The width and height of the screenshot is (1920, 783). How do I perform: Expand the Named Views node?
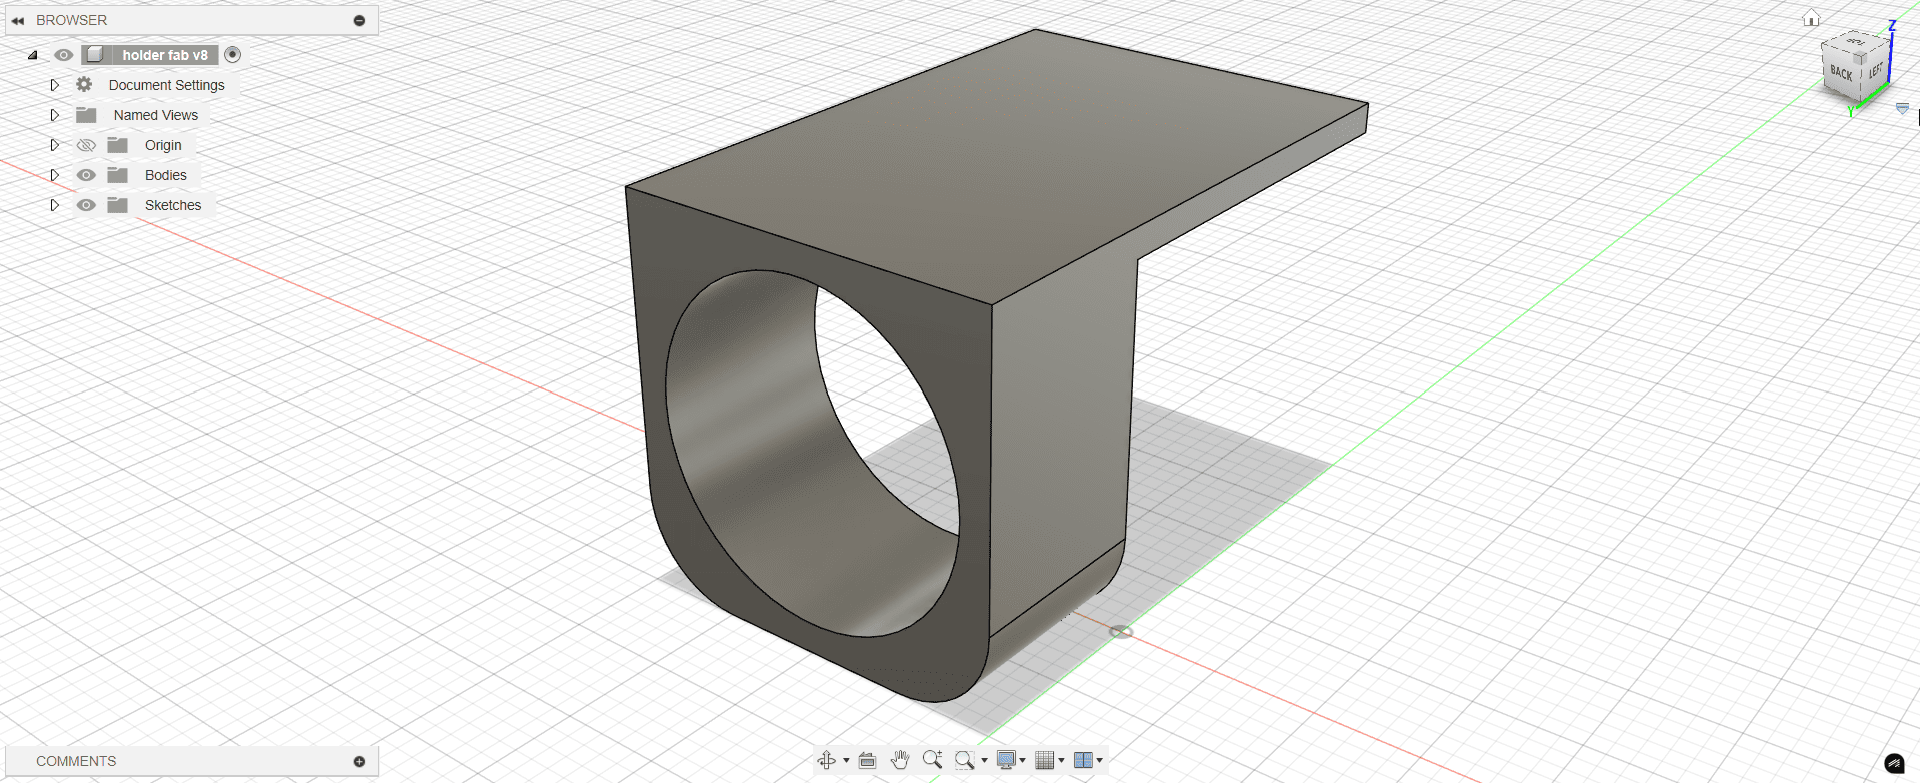click(55, 115)
